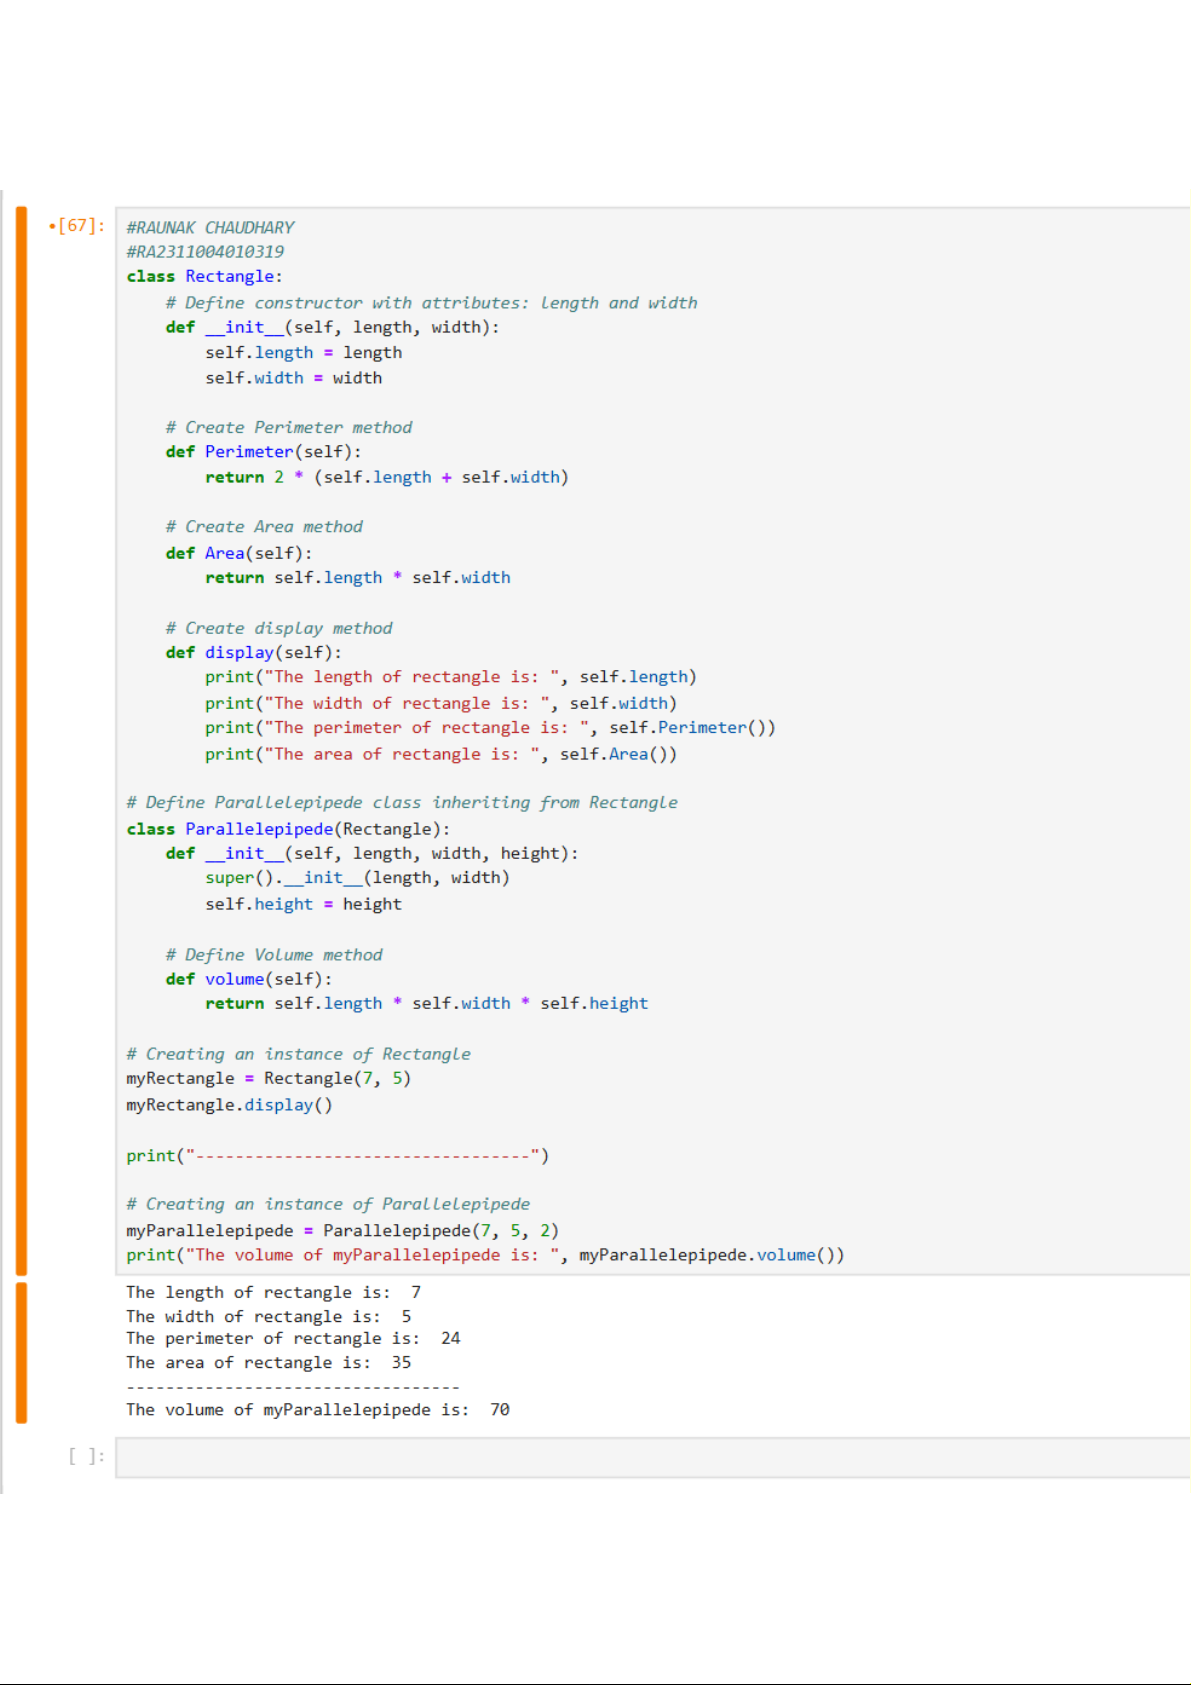Viewport: 1191px width, 1685px height.
Task: Click output line showing volume 70
Action: coord(317,1410)
